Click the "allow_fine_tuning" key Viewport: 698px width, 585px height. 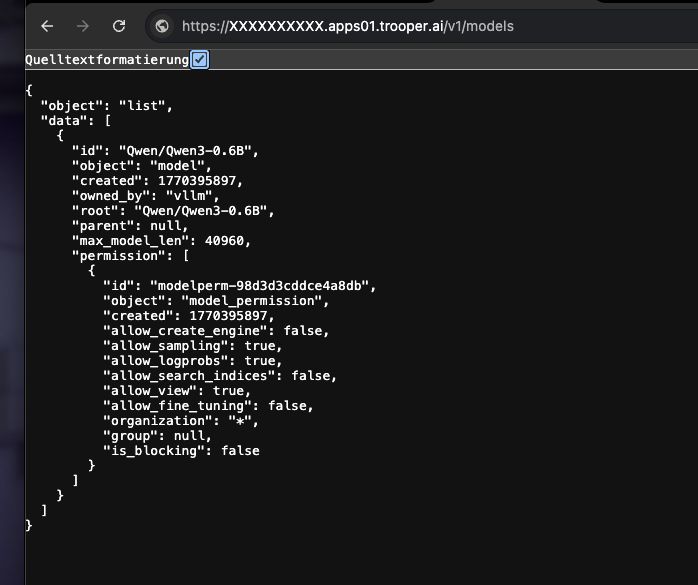[181, 406]
